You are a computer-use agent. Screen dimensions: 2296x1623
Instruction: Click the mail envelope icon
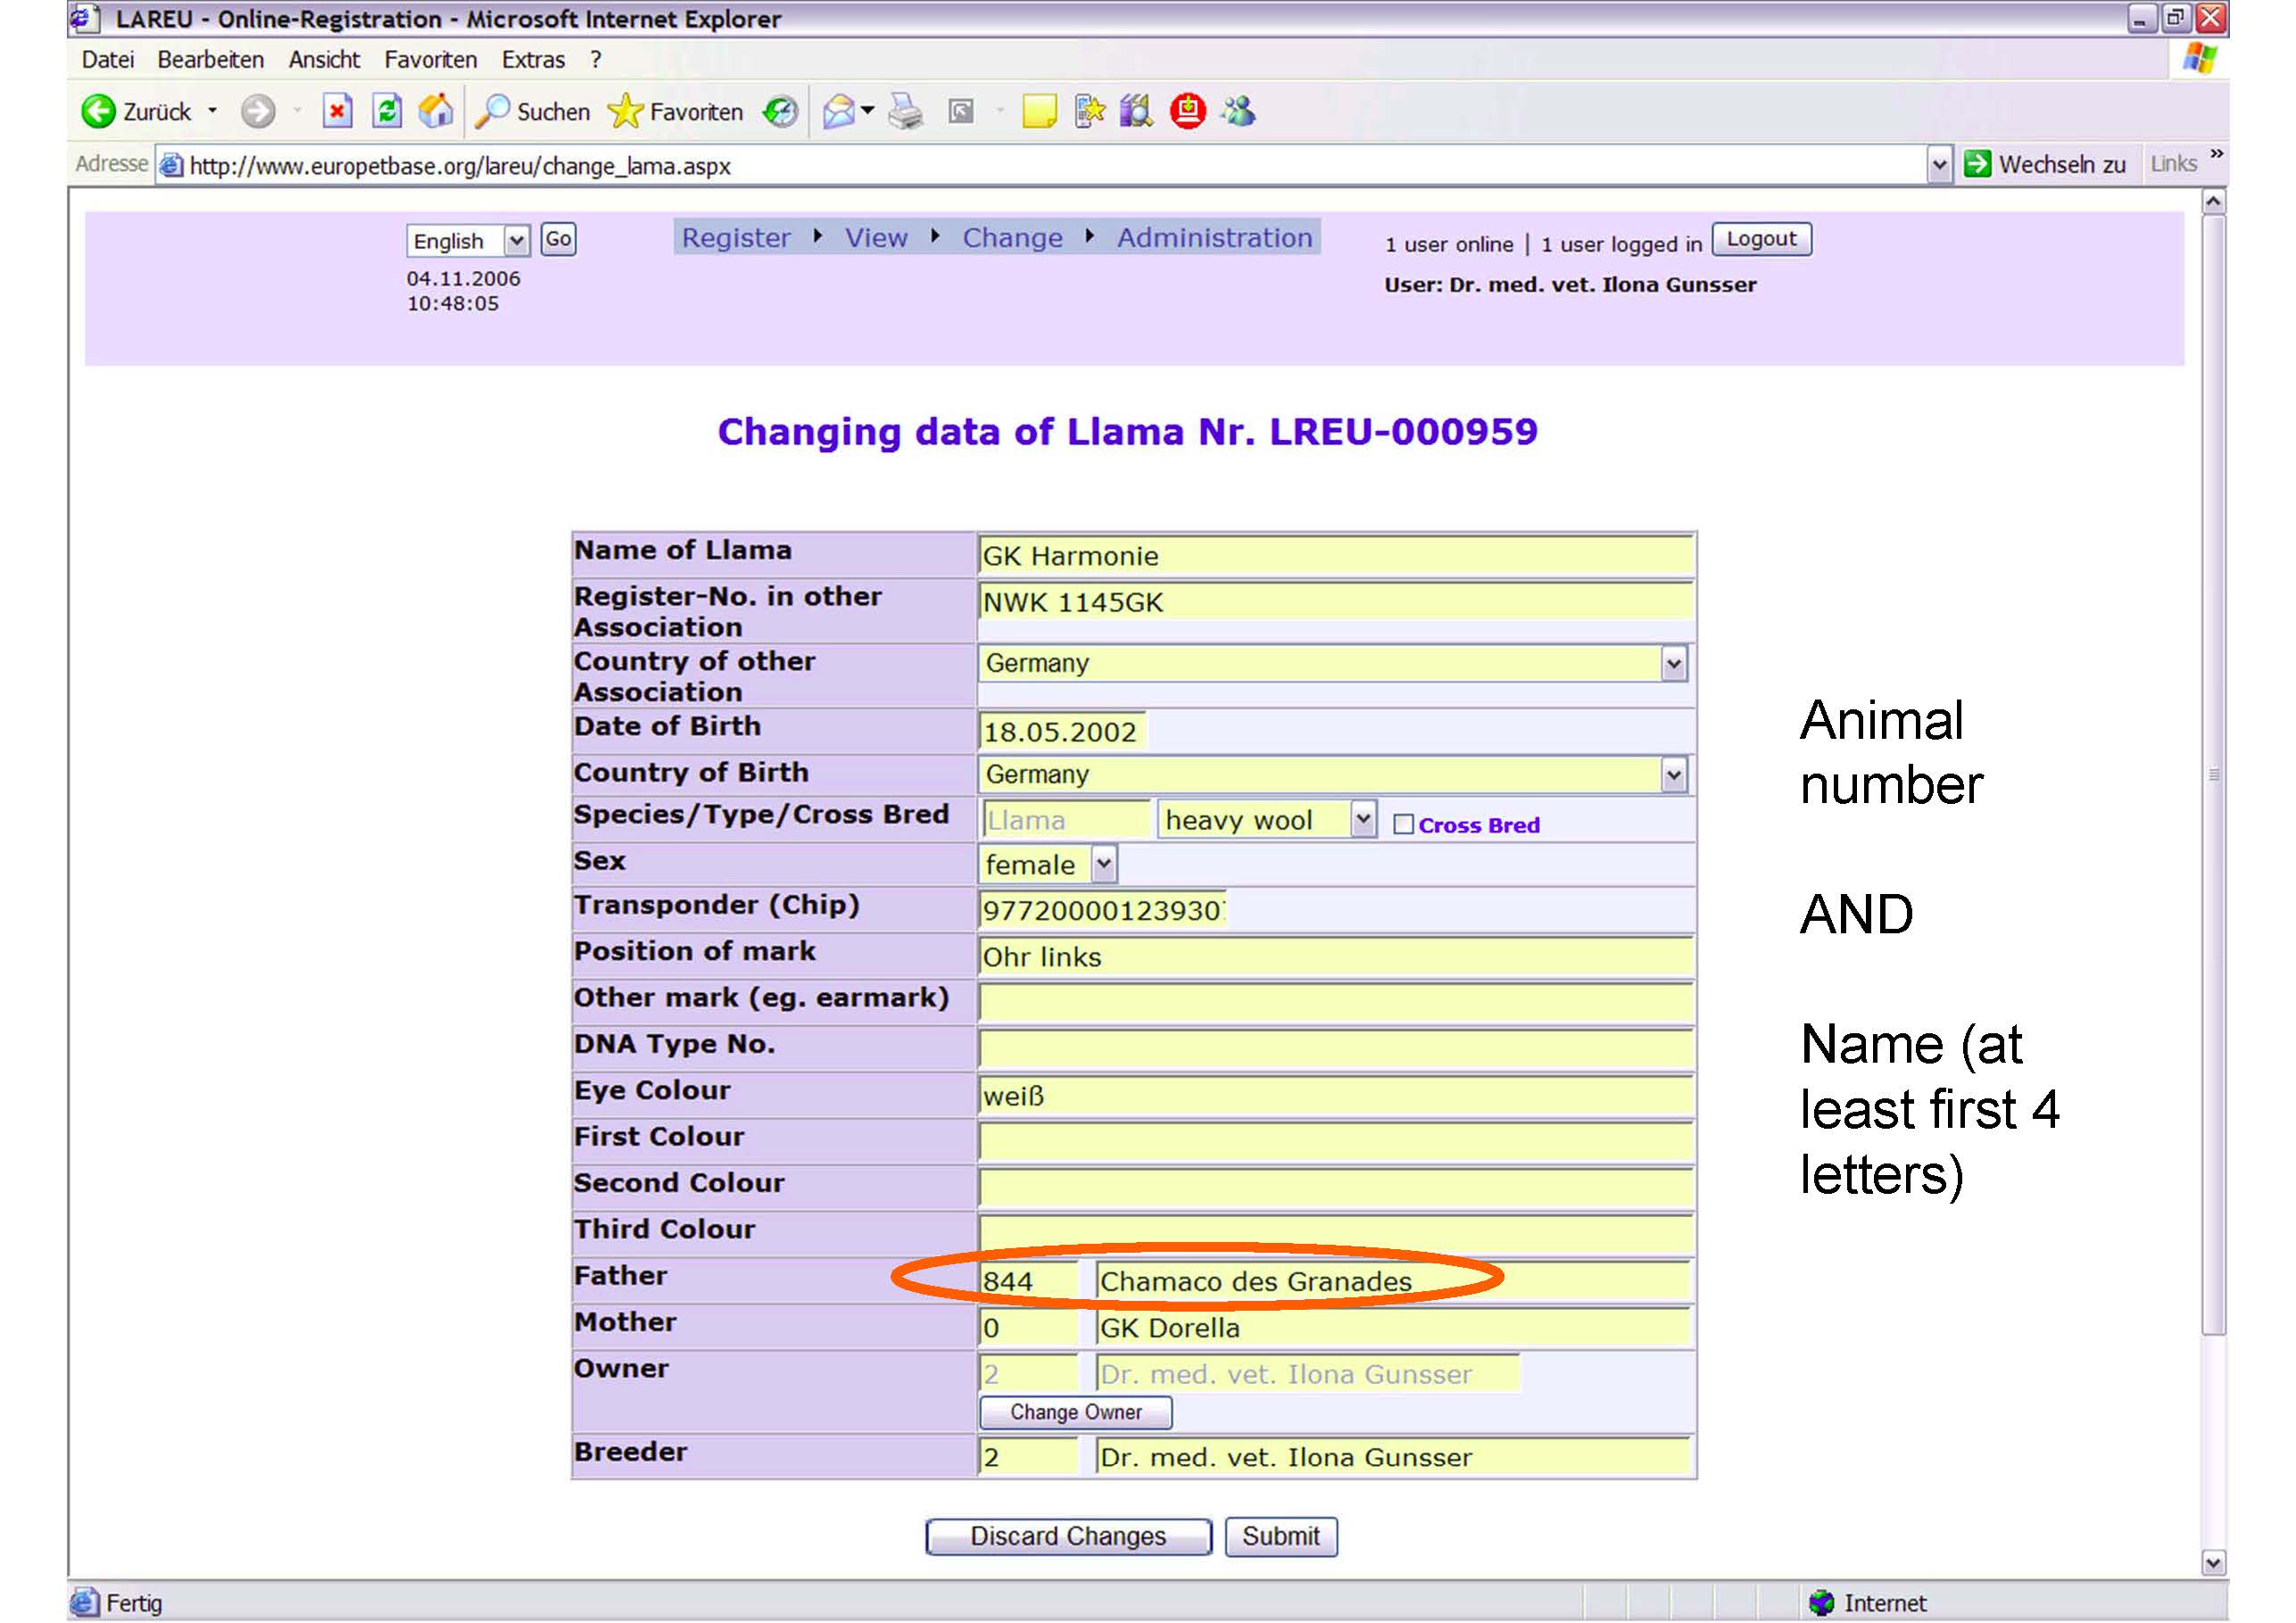(x=839, y=111)
